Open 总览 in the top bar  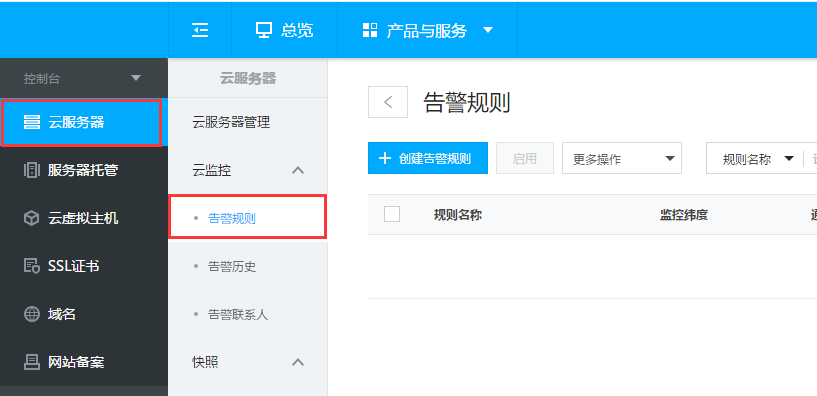[x=285, y=30]
